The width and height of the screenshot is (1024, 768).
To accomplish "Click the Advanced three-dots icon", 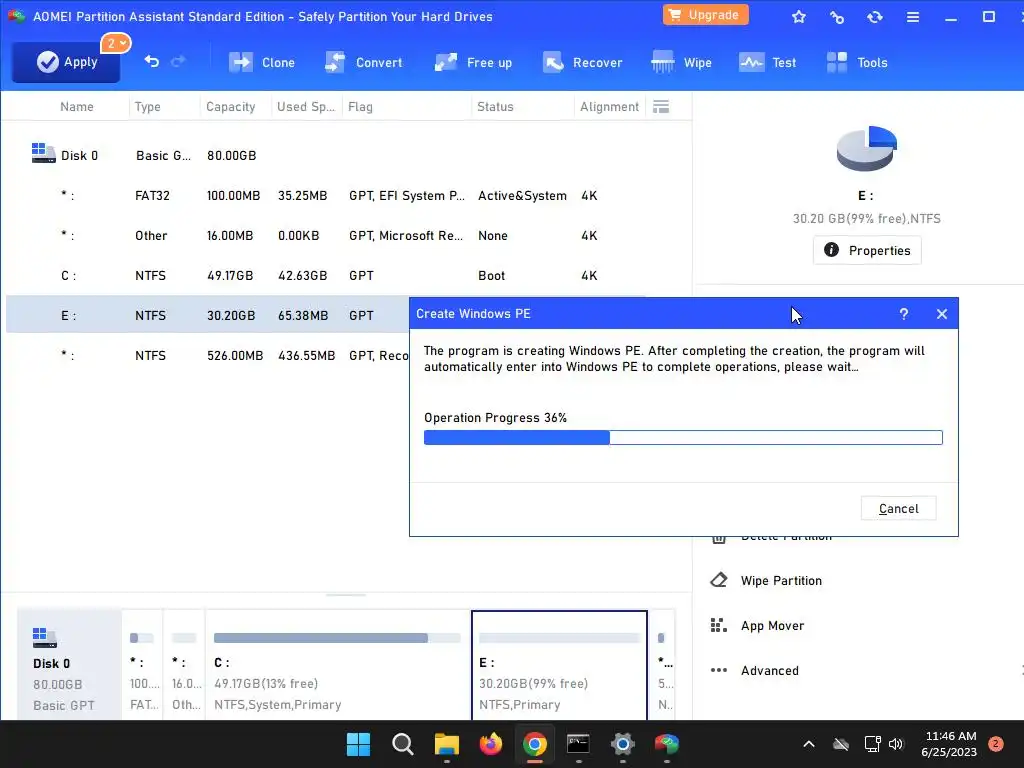I will [718, 670].
